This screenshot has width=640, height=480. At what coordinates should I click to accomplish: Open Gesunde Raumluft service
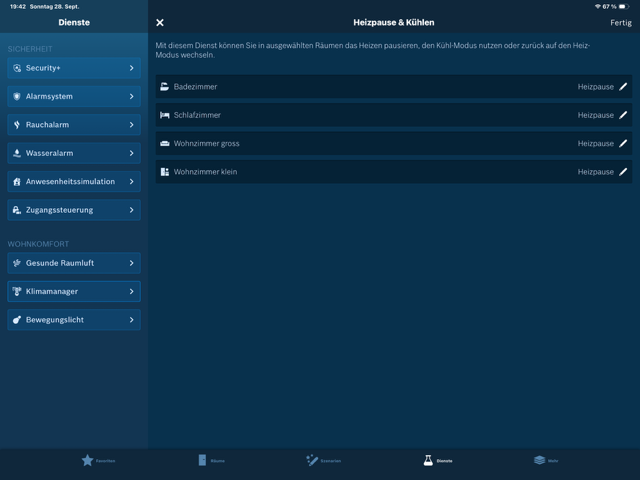(x=74, y=263)
